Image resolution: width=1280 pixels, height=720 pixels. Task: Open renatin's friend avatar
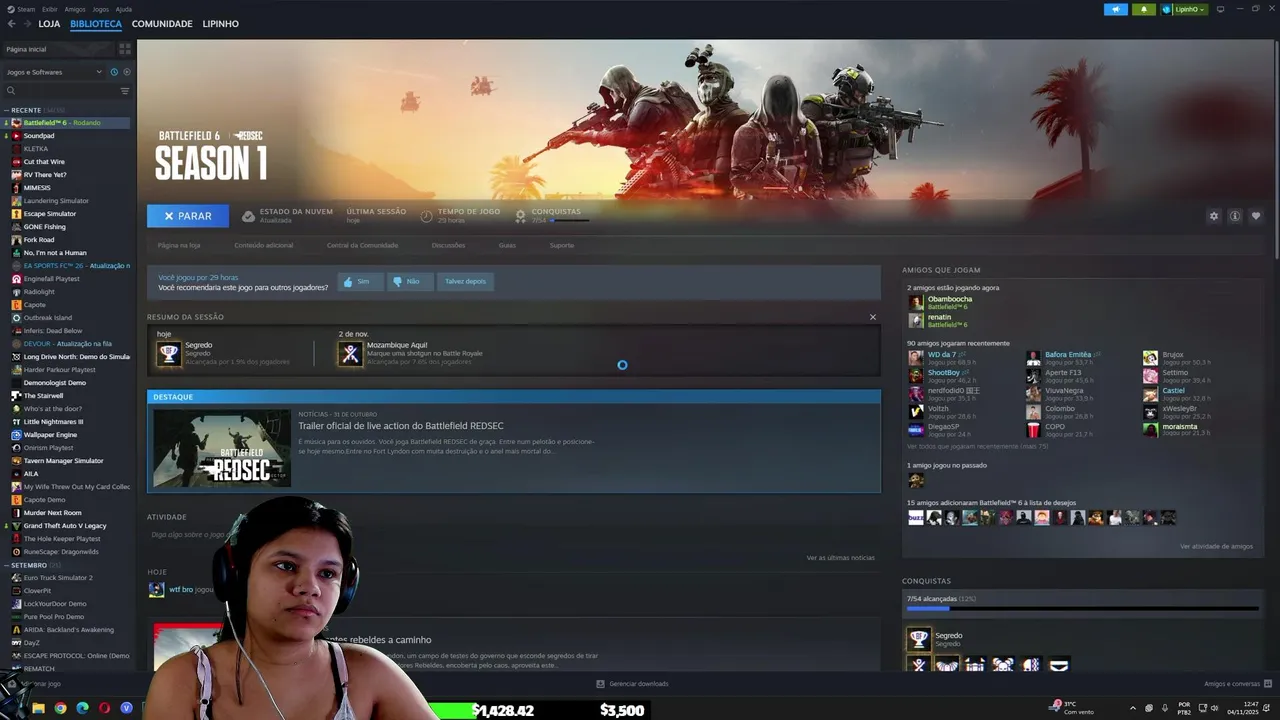point(915,321)
